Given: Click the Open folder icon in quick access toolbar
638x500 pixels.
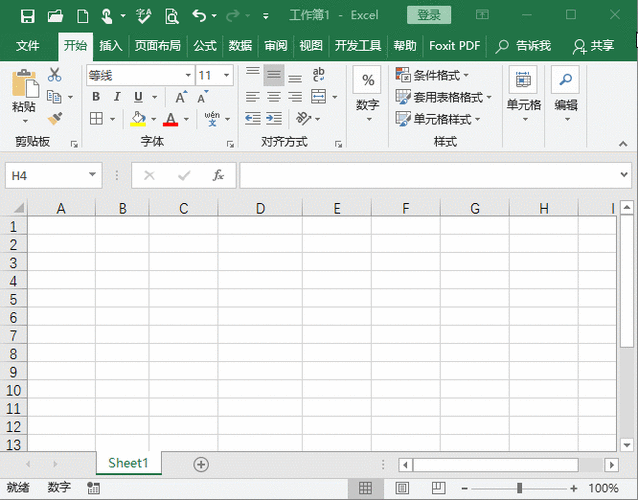Looking at the screenshot, I should click(x=55, y=16).
